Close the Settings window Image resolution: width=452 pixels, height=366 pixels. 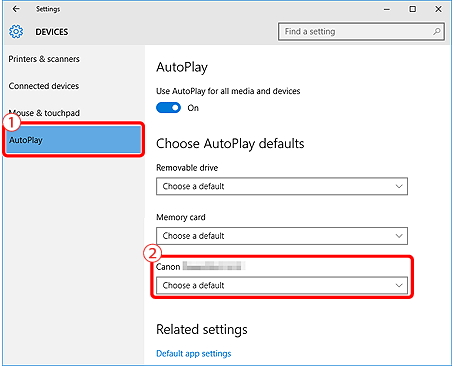(438, 9)
